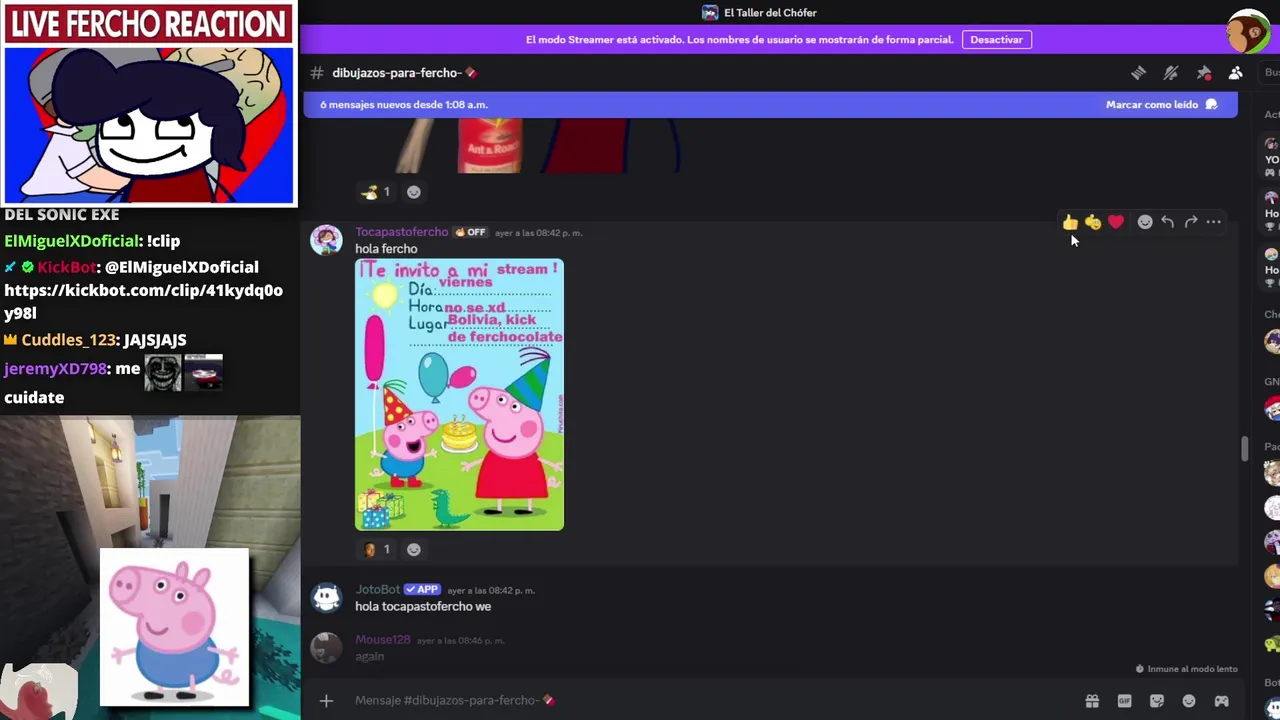React with the salute emoji on hover bar
1280x720 pixels.
tap(1093, 222)
